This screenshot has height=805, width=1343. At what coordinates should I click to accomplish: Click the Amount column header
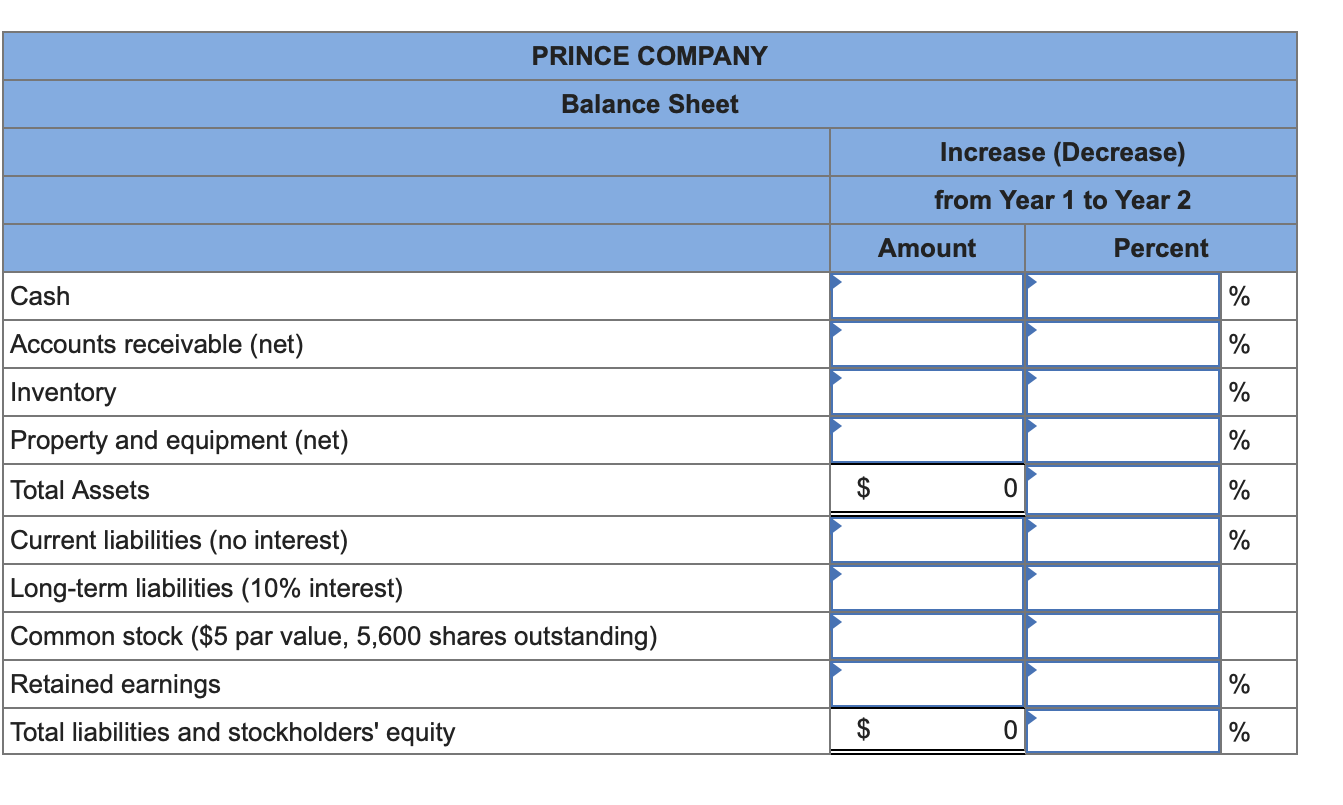(x=926, y=248)
